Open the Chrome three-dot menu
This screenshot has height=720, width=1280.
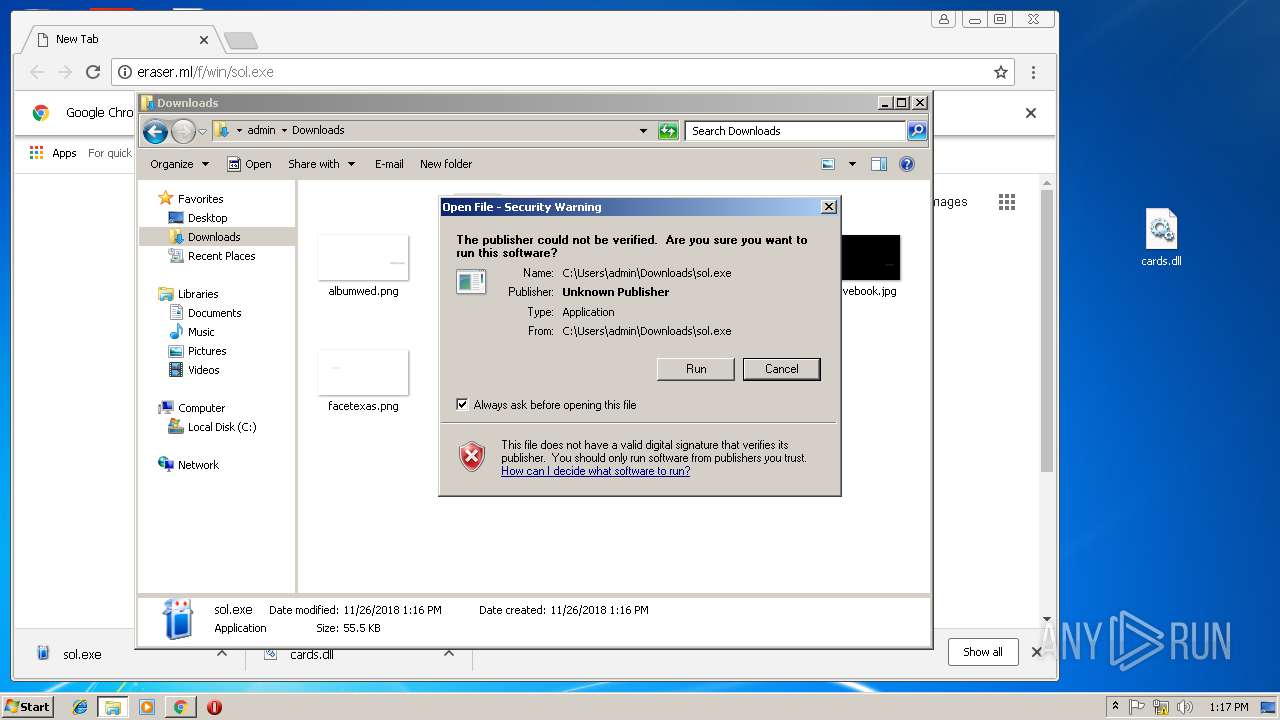tap(1033, 72)
